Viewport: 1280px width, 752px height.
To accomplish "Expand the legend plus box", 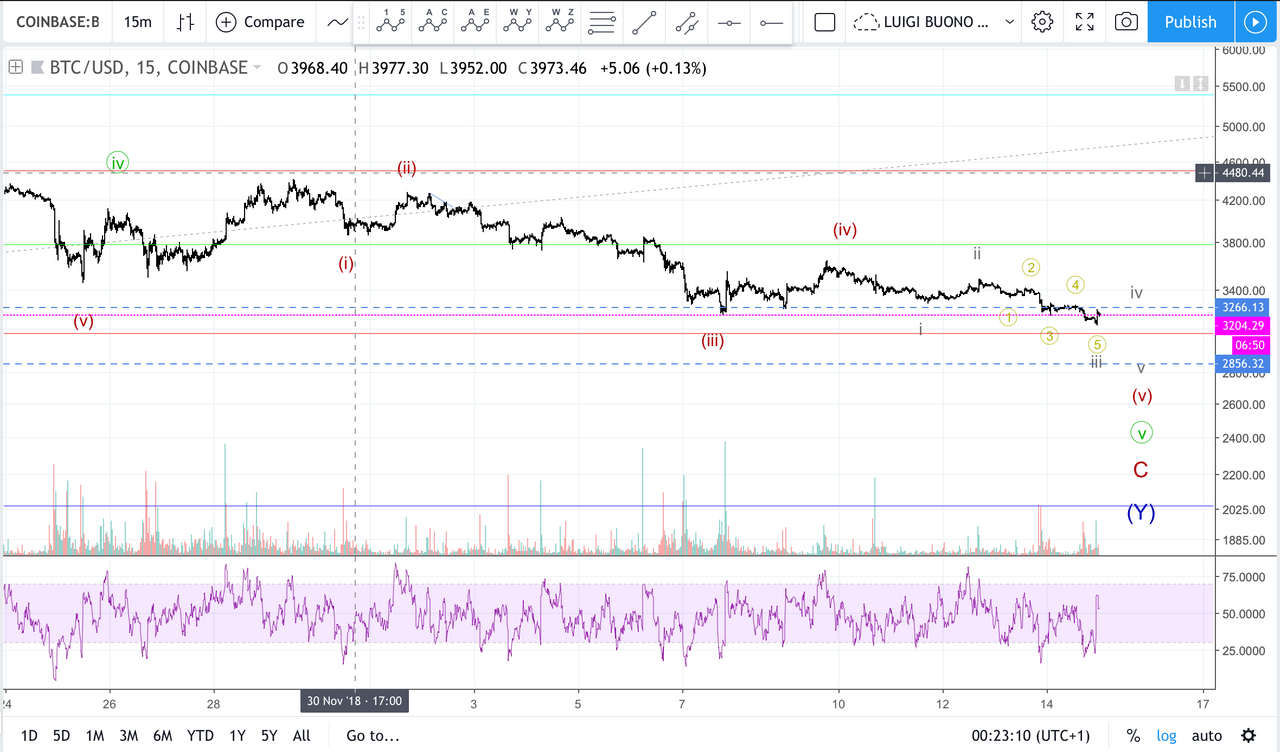I will [15, 68].
